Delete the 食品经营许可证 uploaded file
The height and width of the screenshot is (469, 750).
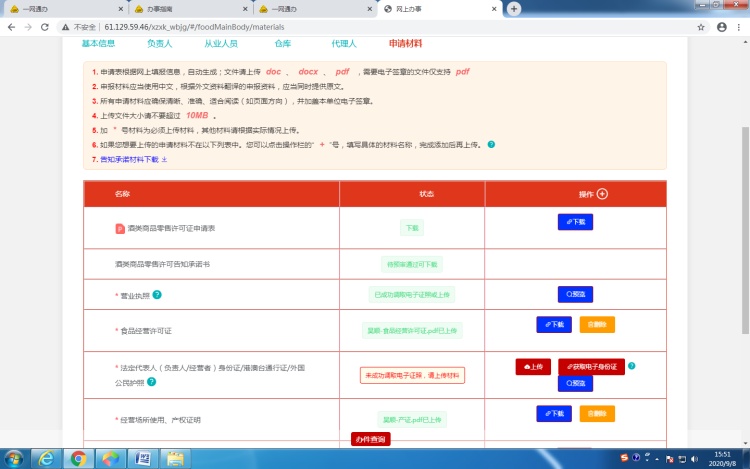point(597,324)
